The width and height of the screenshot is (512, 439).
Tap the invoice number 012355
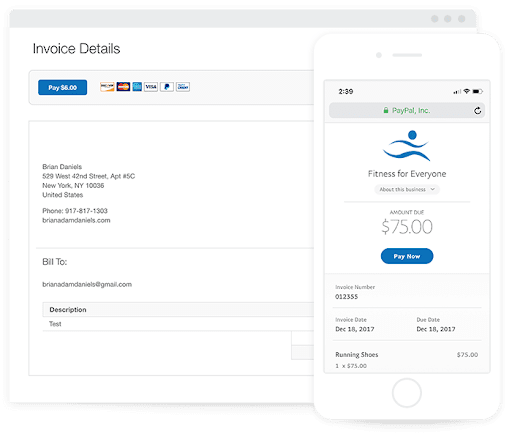click(x=347, y=297)
